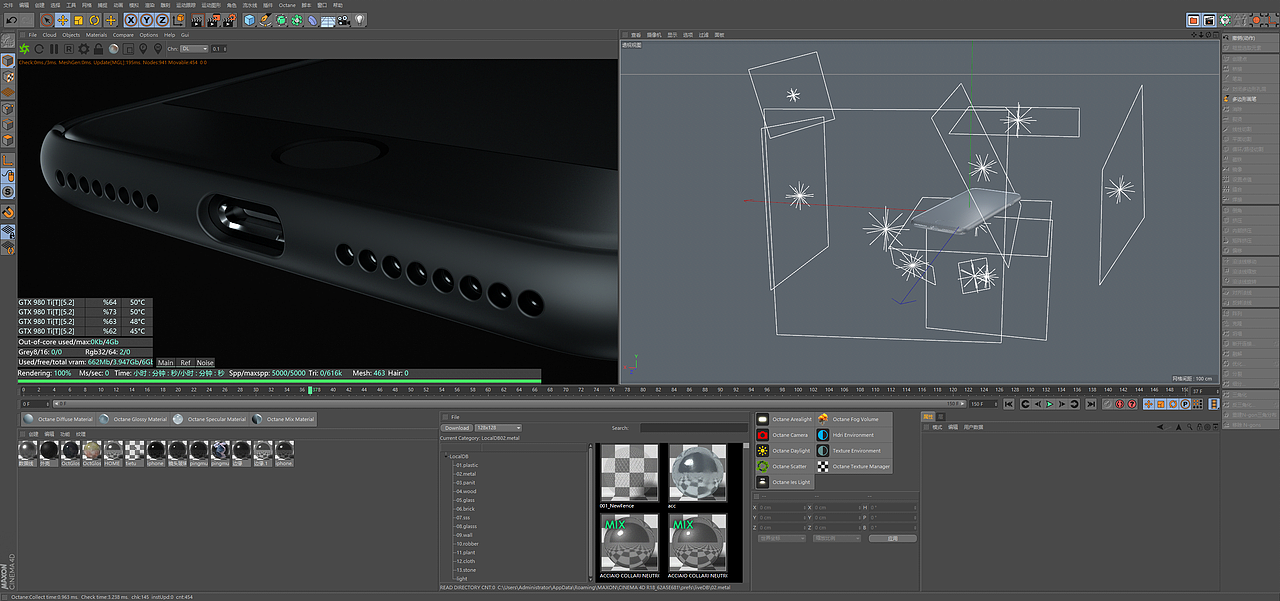Click the record keyframe red button

coord(1120,404)
